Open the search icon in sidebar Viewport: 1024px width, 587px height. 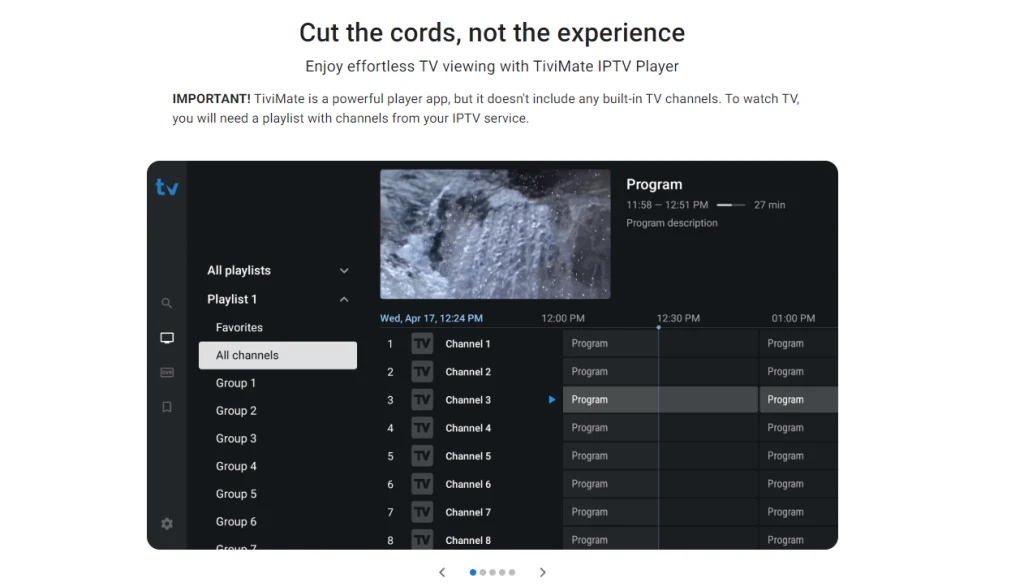[167, 303]
